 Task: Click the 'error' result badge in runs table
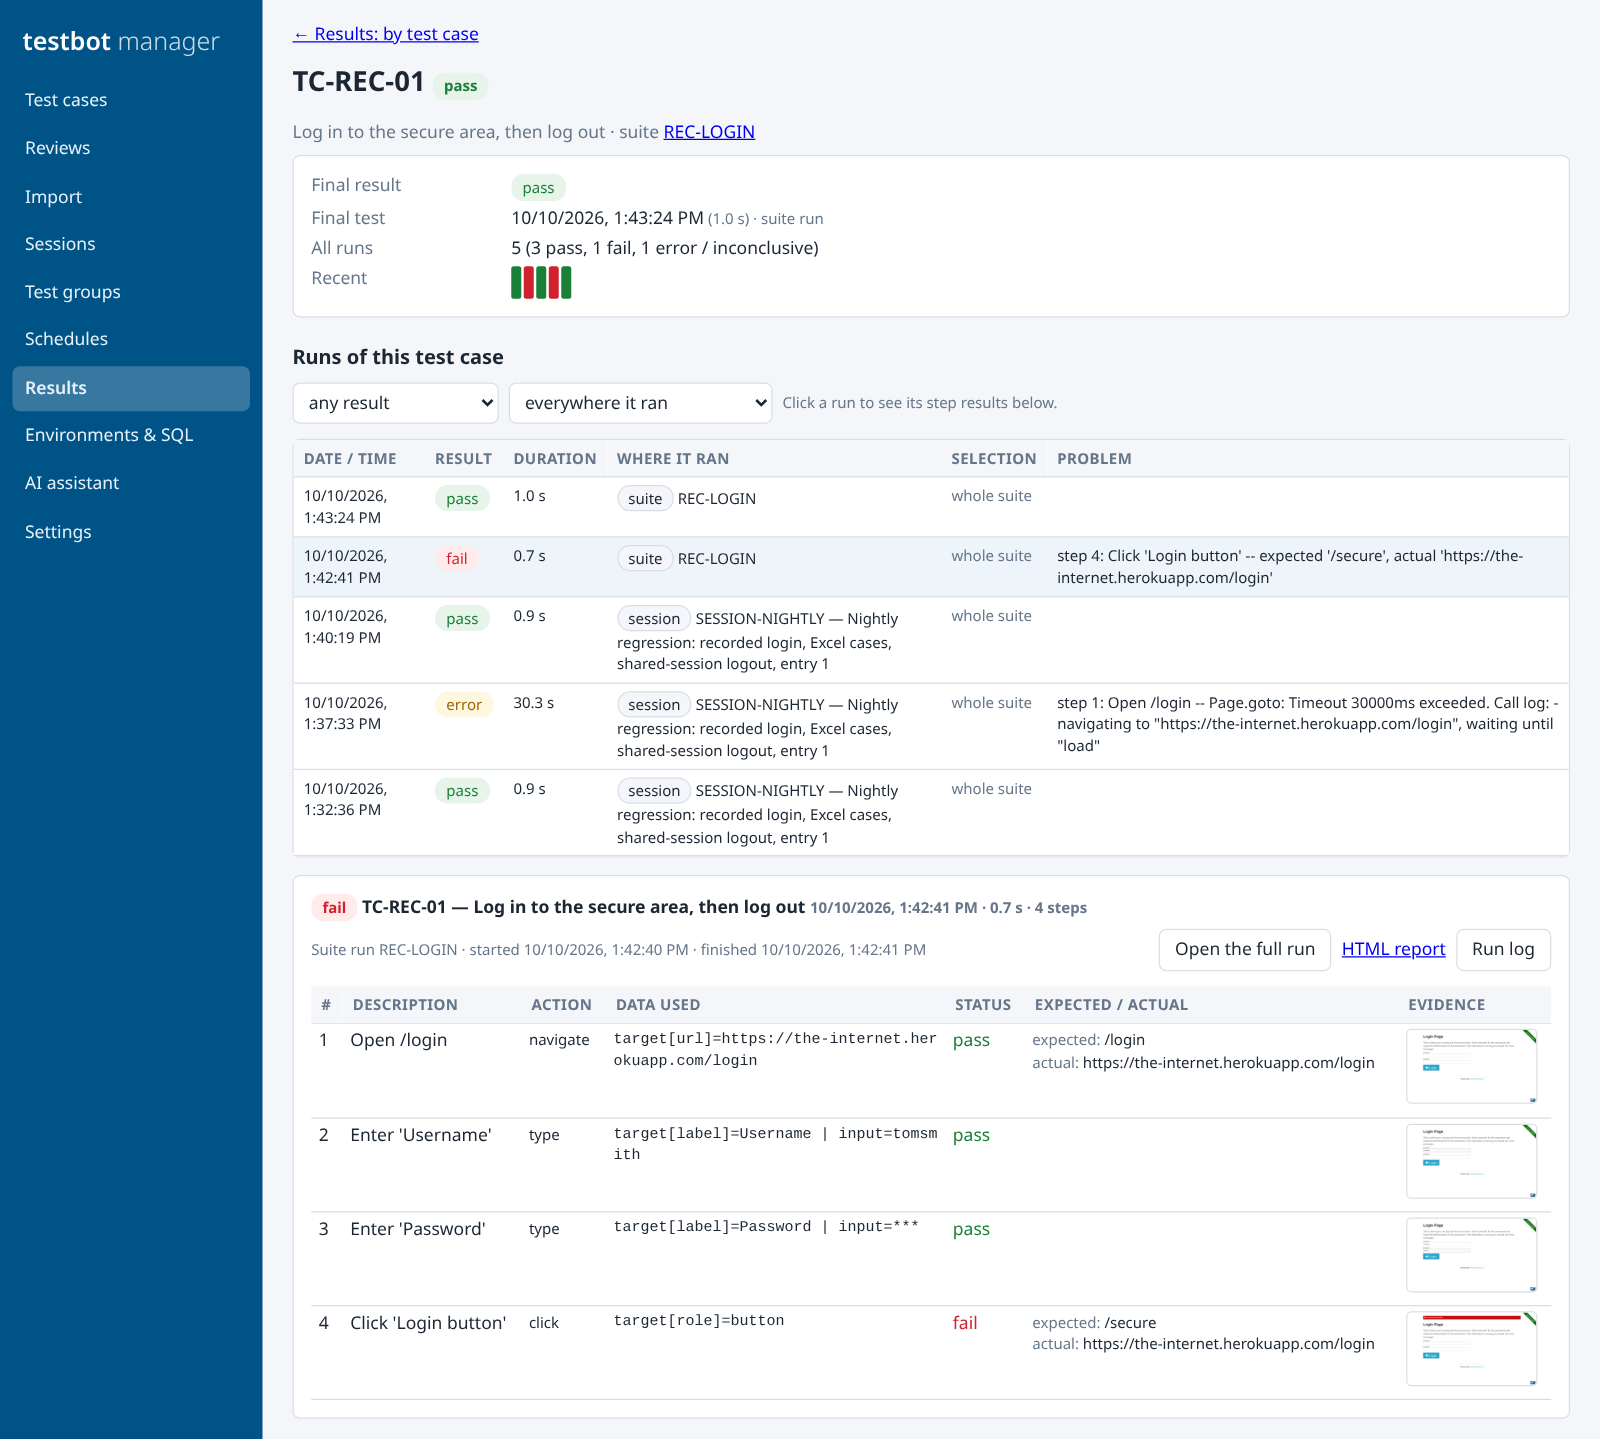pyautogui.click(x=464, y=705)
